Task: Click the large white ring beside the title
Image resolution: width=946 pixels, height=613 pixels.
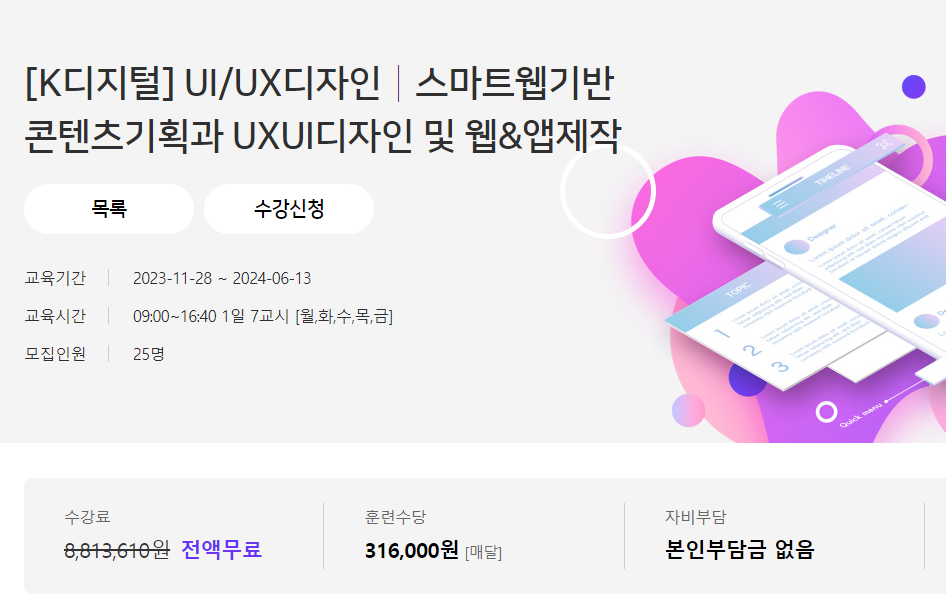Action: point(608,191)
